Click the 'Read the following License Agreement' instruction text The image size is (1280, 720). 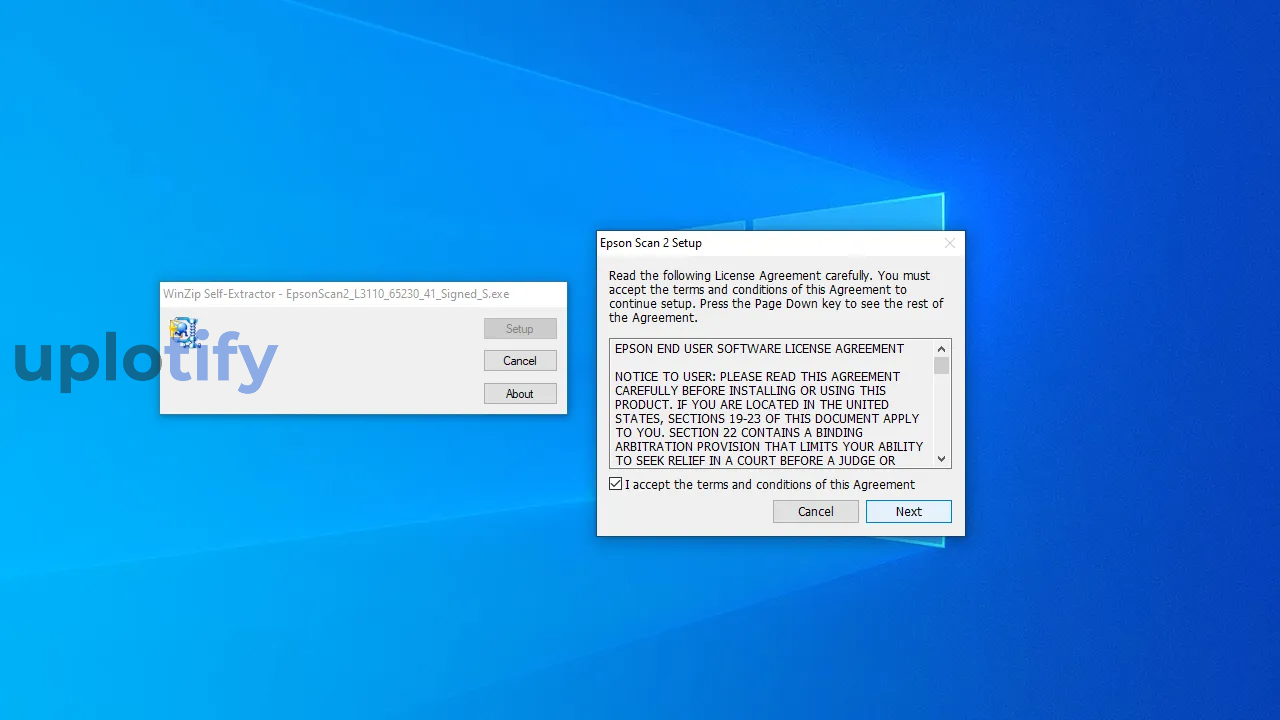click(776, 296)
